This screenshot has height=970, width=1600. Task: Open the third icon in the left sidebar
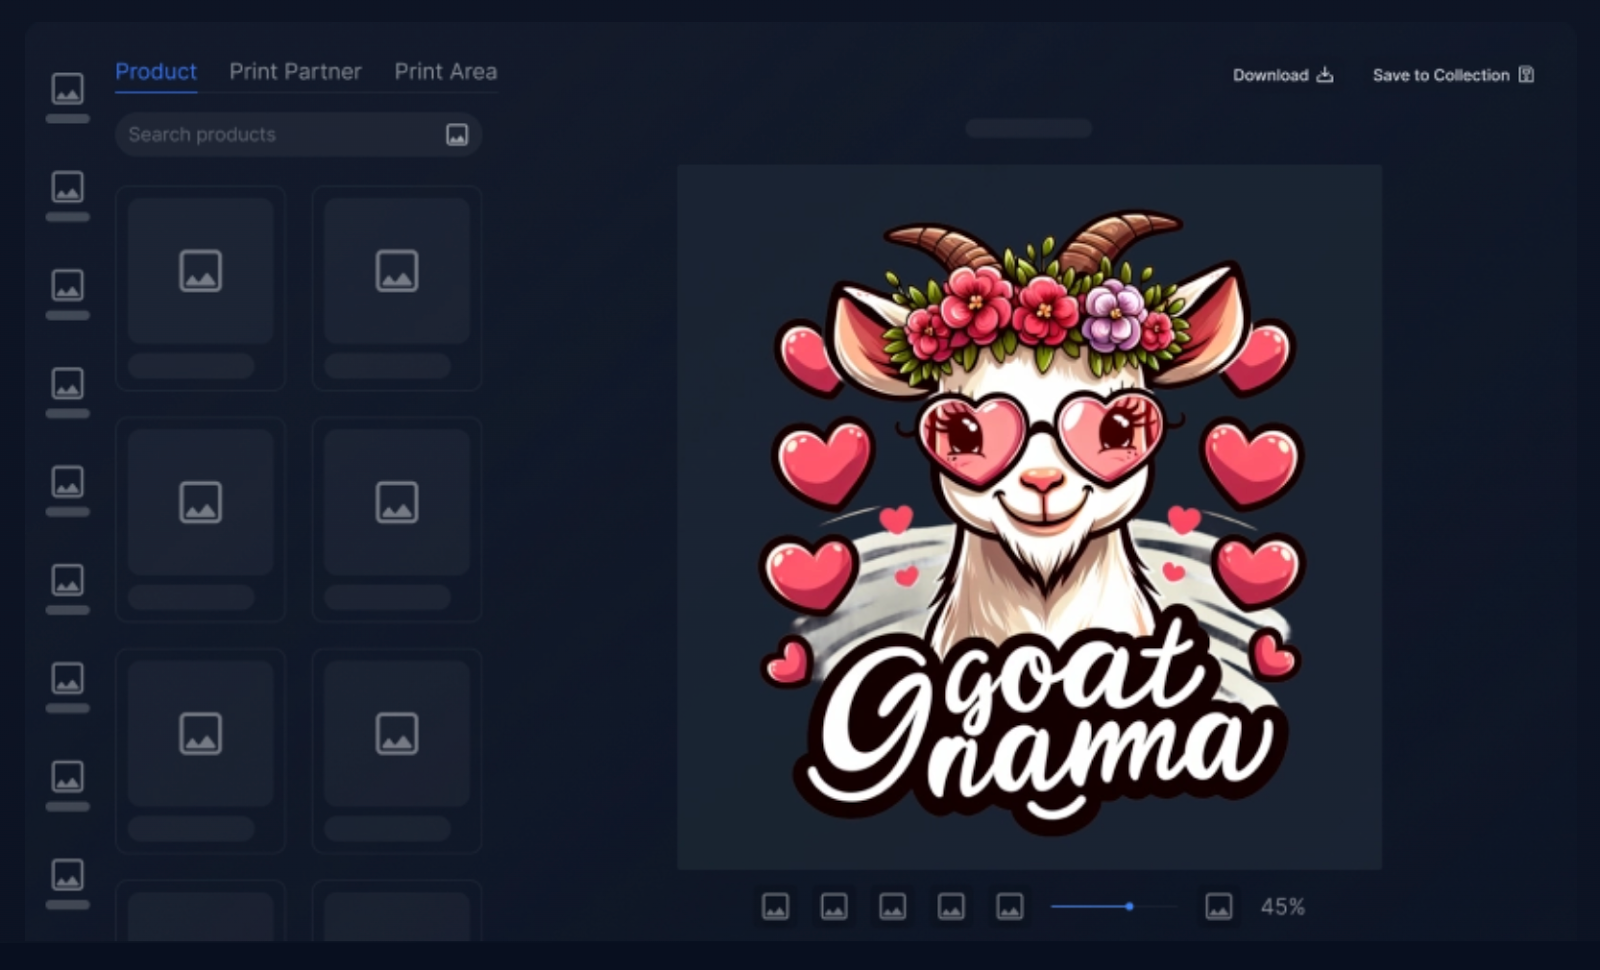click(68, 285)
